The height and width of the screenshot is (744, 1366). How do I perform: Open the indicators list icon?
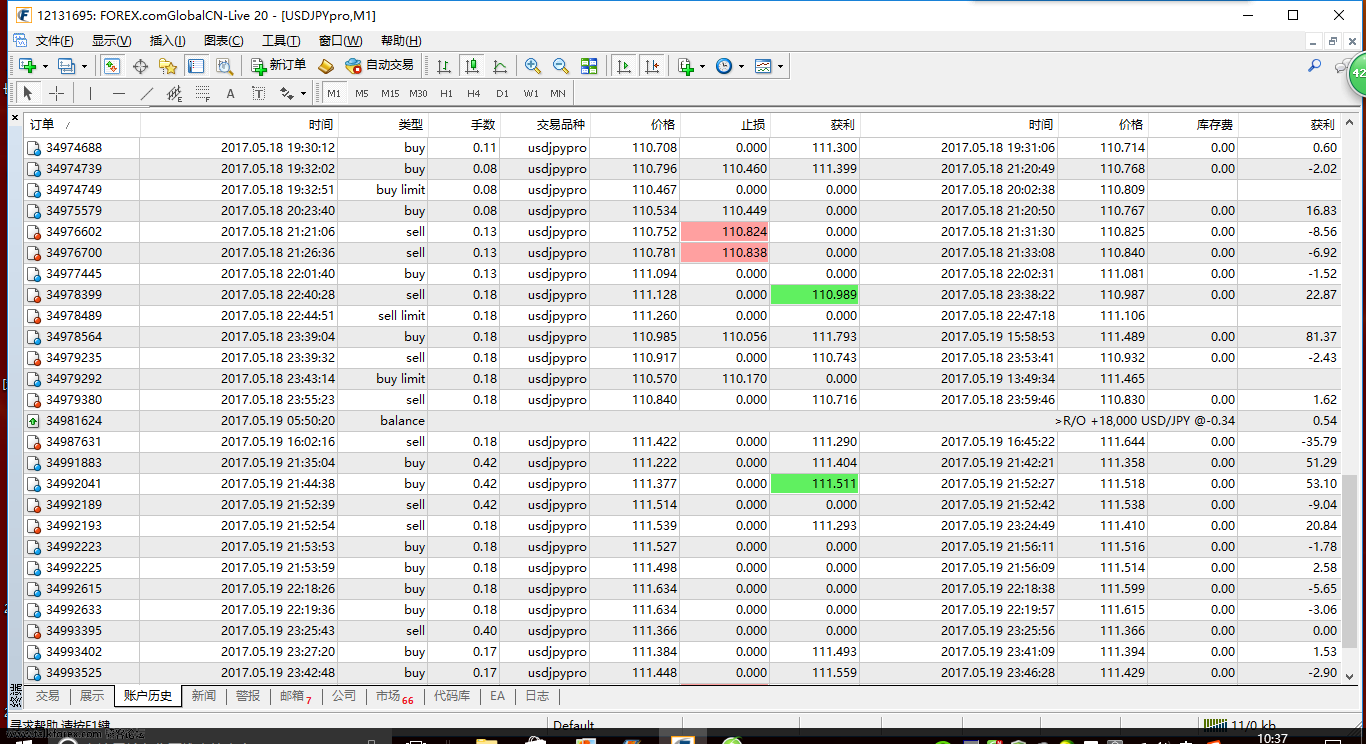pyautogui.click(x=686, y=66)
